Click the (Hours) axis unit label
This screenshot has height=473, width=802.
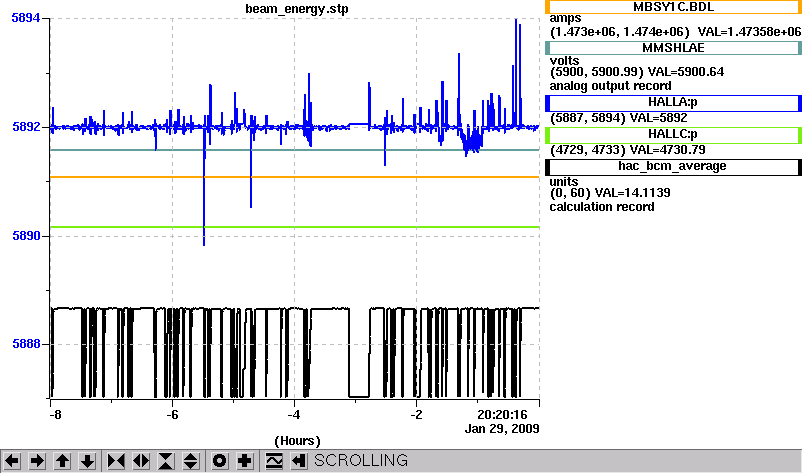(x=297, y=441)
